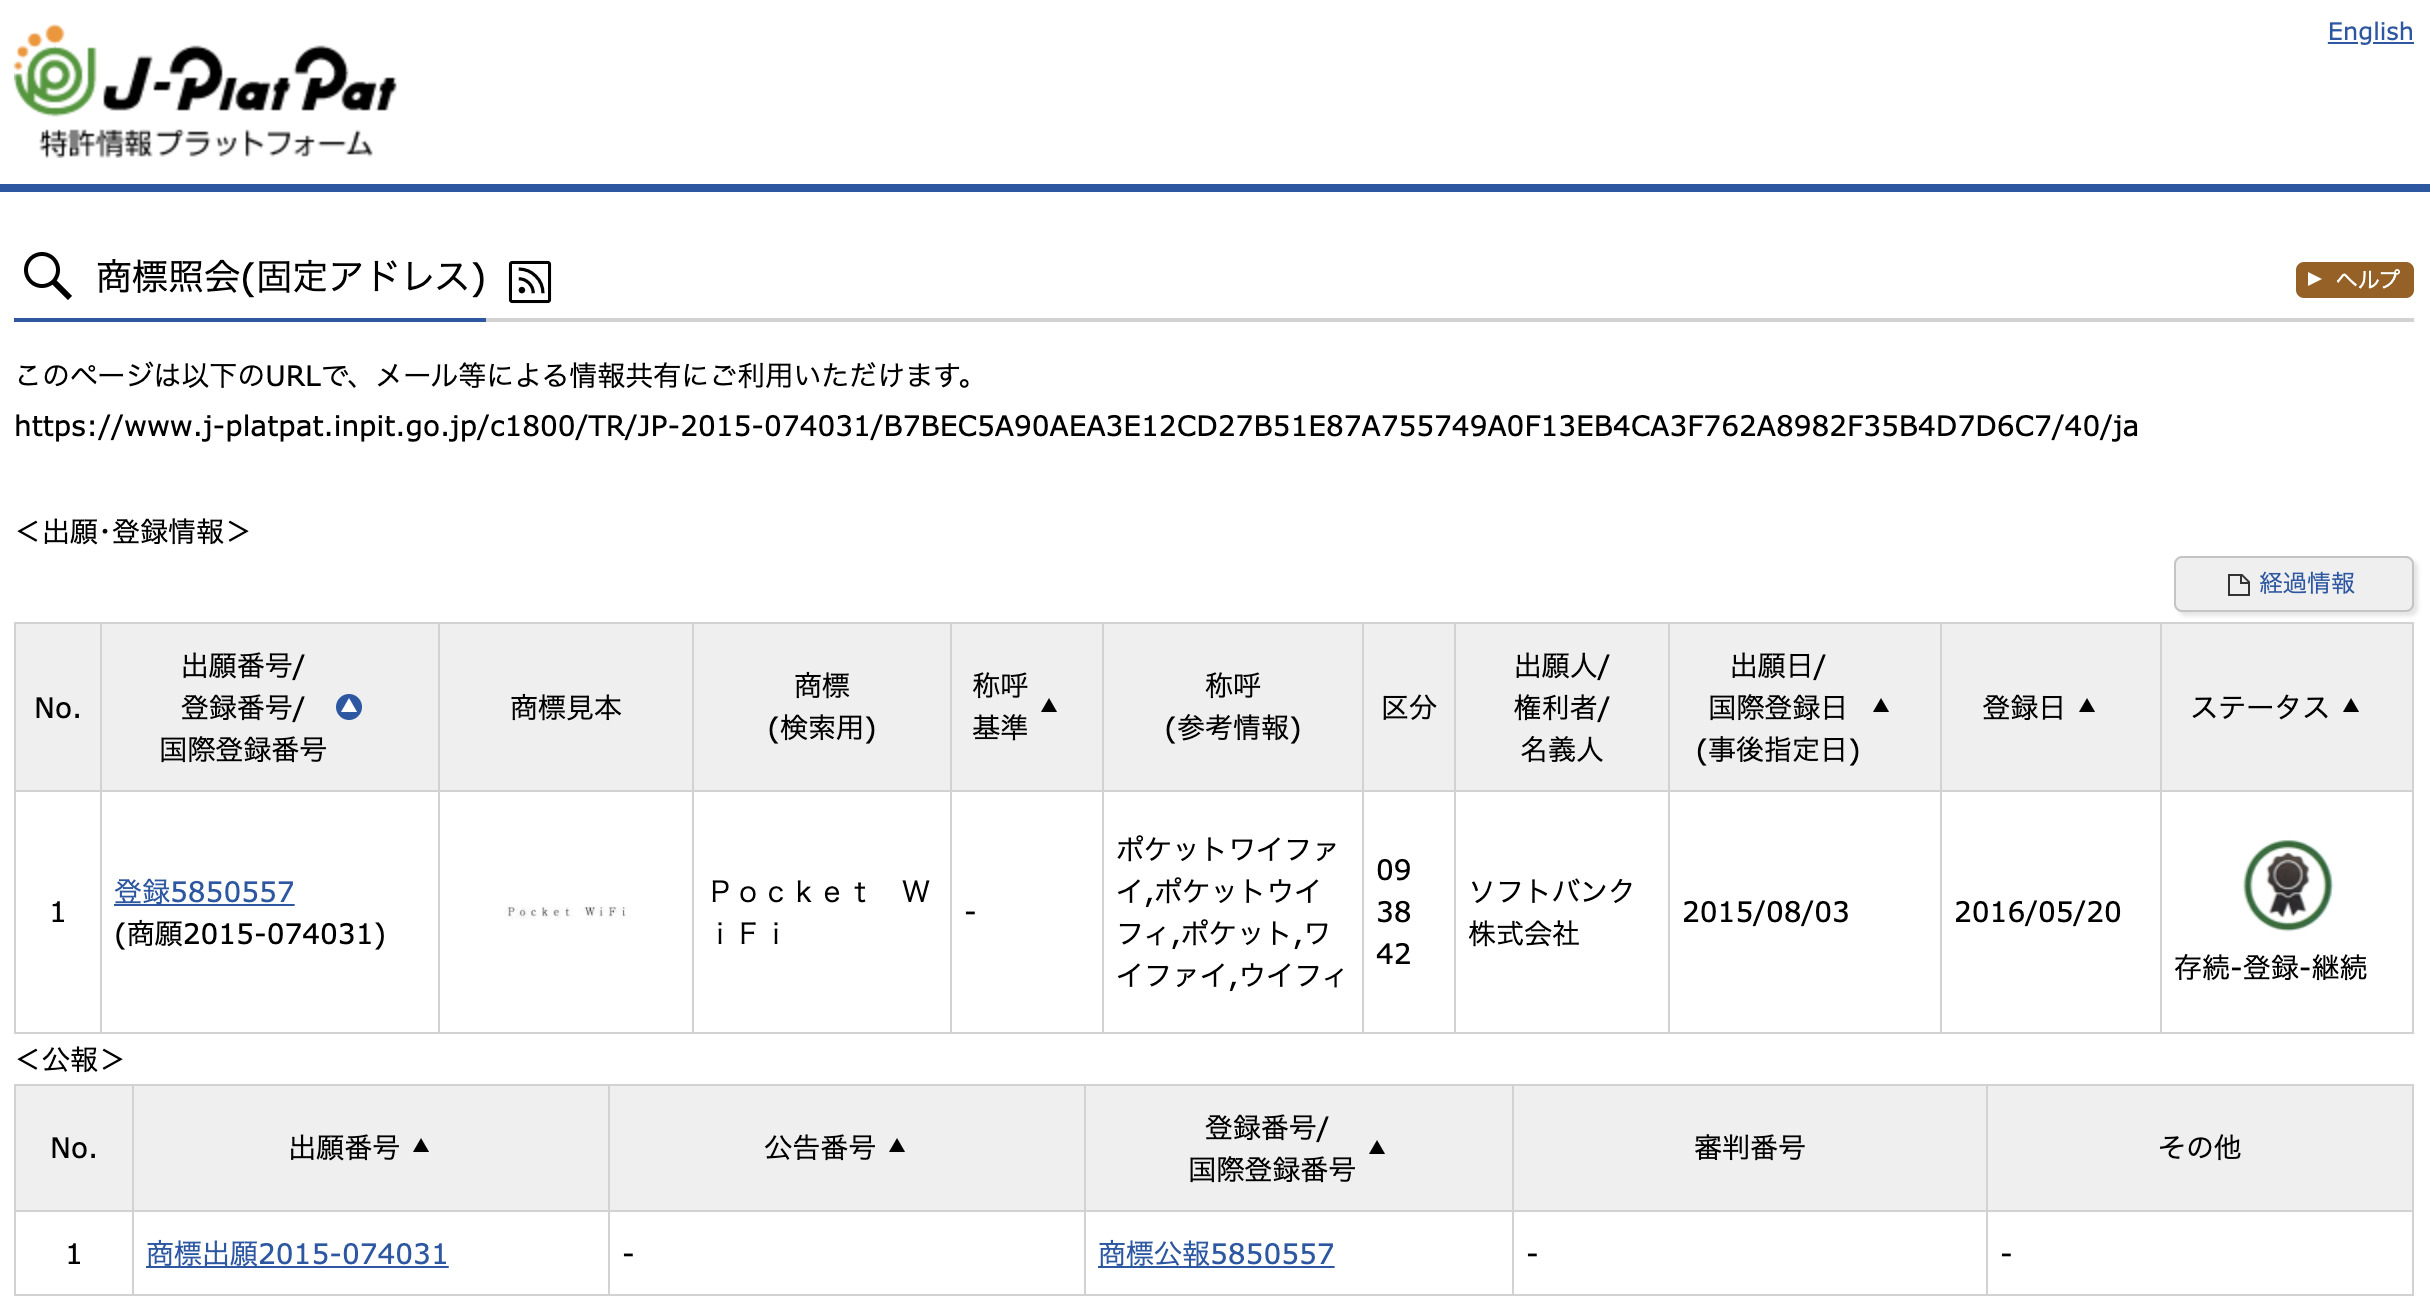This screenshot has width=2430, height=1312.
Task: Sort by application number using blue circled arrow
Action: pos(349,707)
